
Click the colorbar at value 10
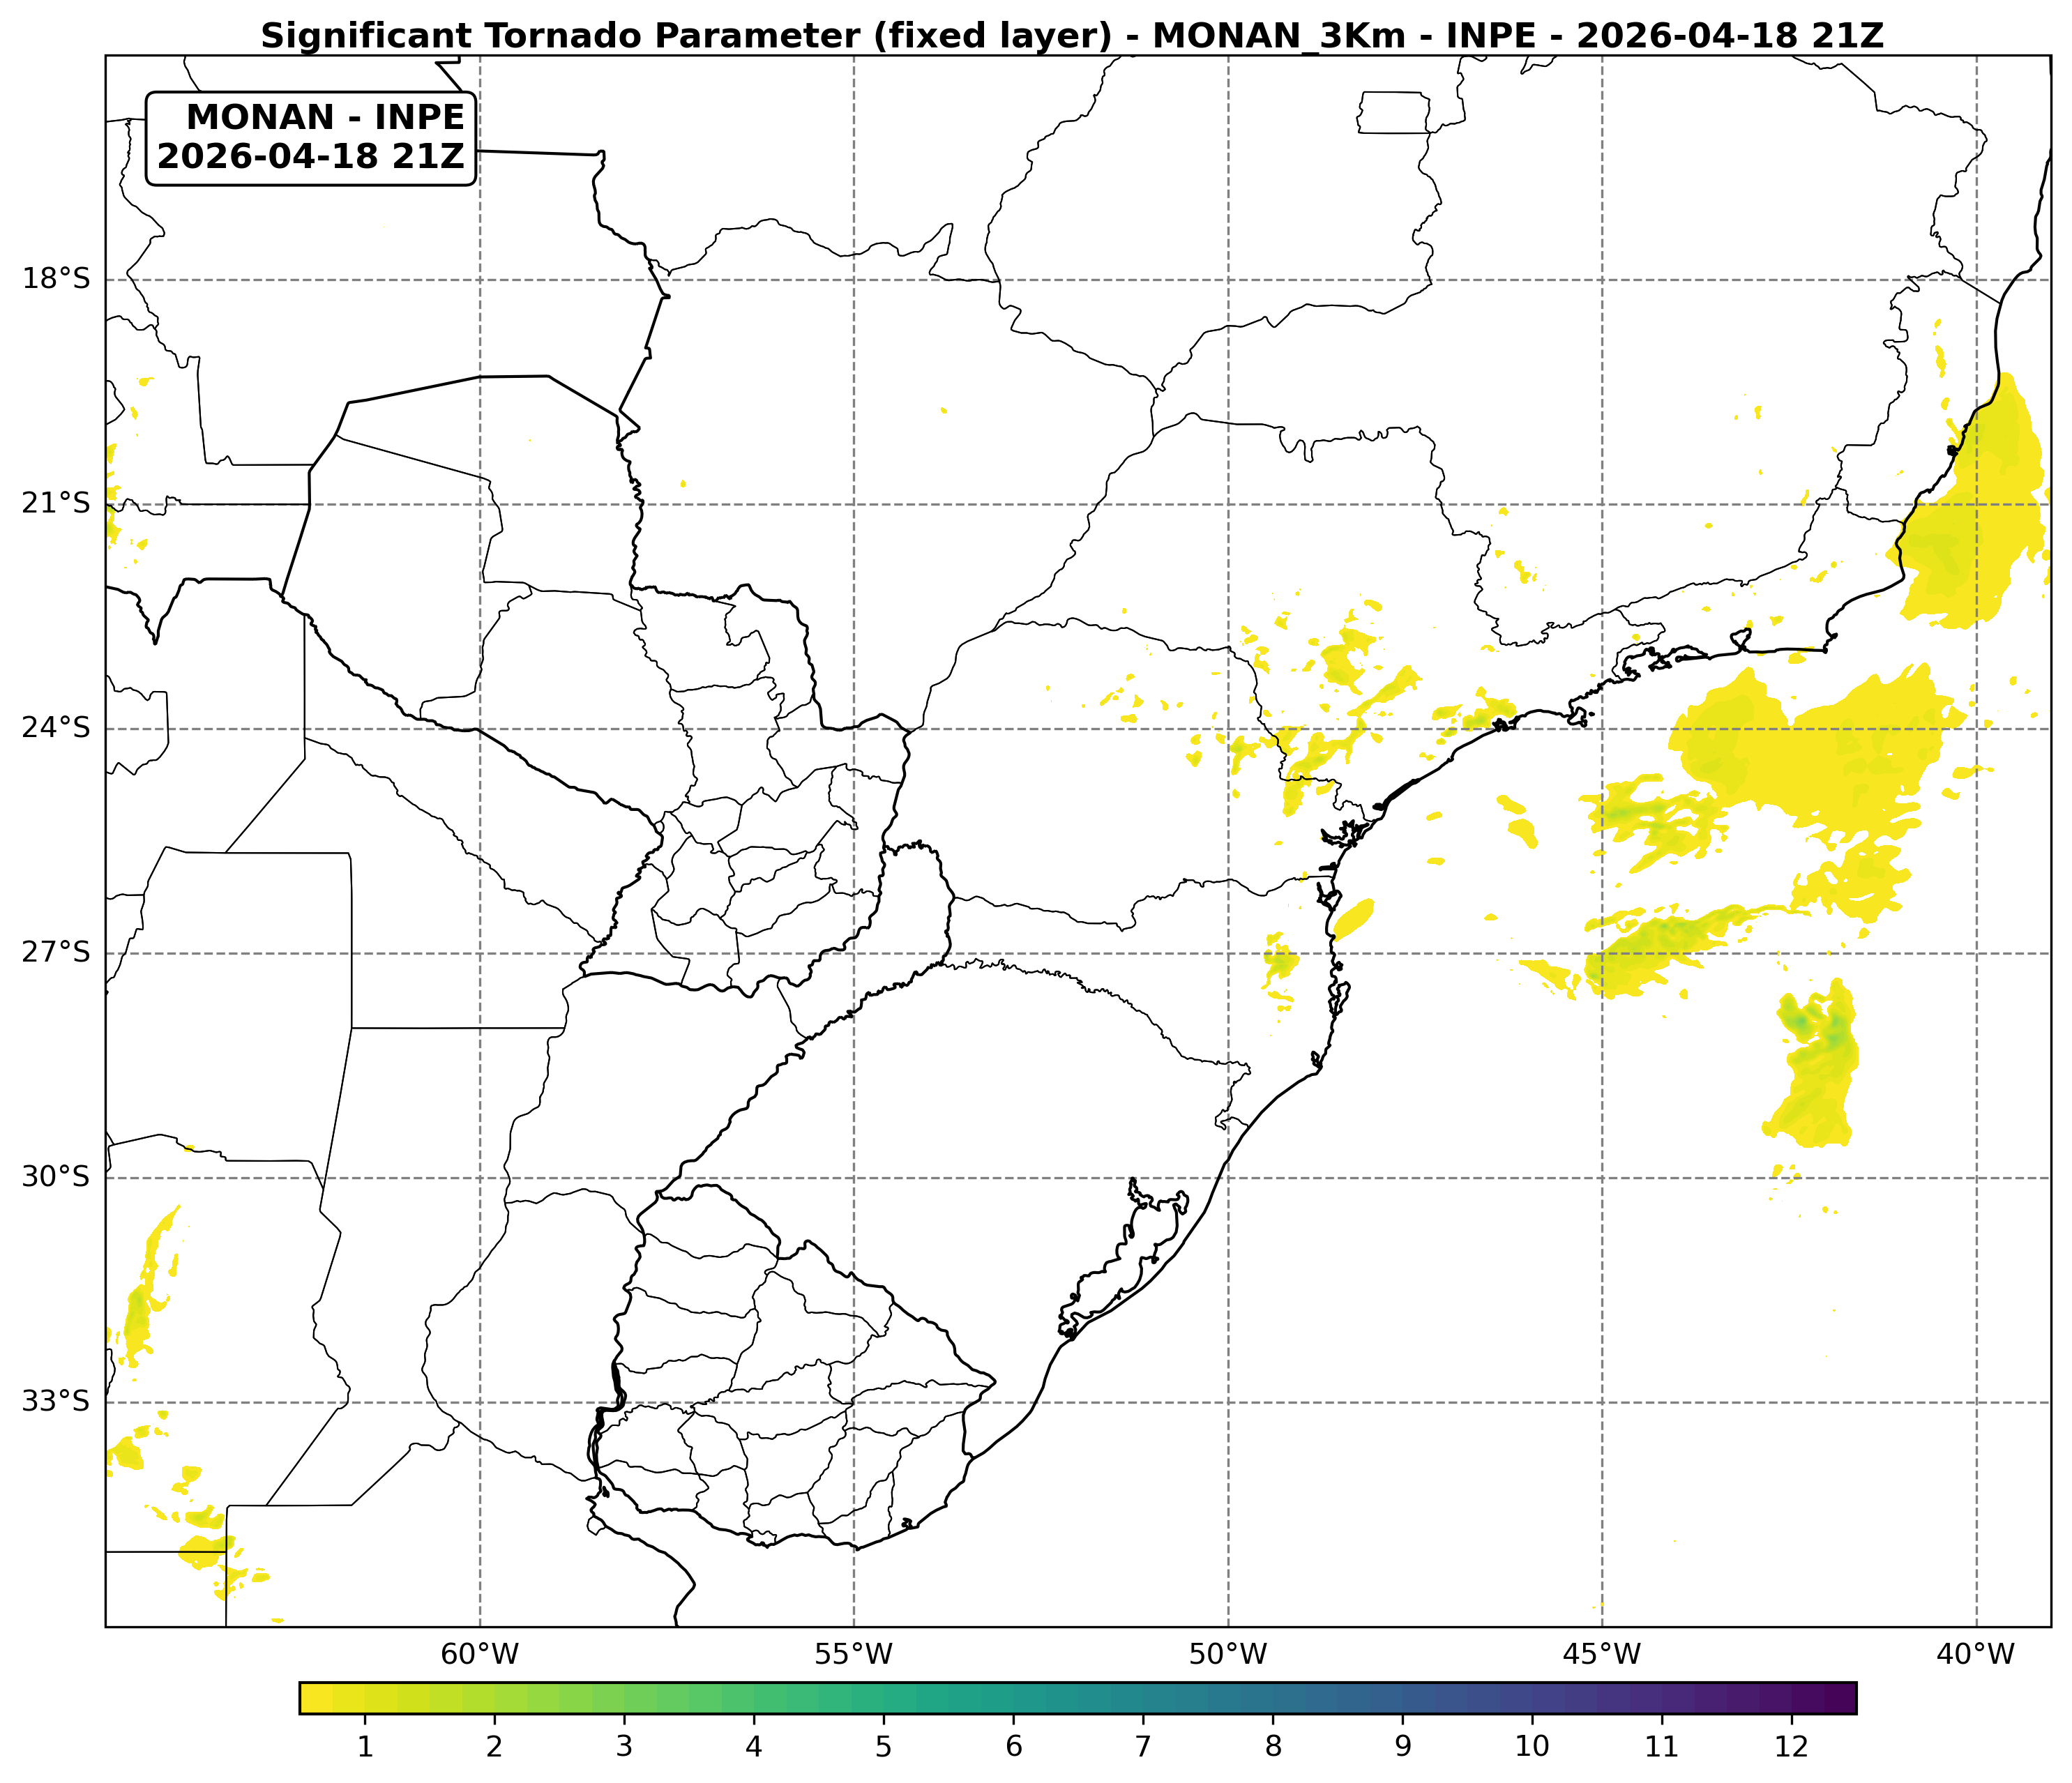[x=1532, y=1698]
